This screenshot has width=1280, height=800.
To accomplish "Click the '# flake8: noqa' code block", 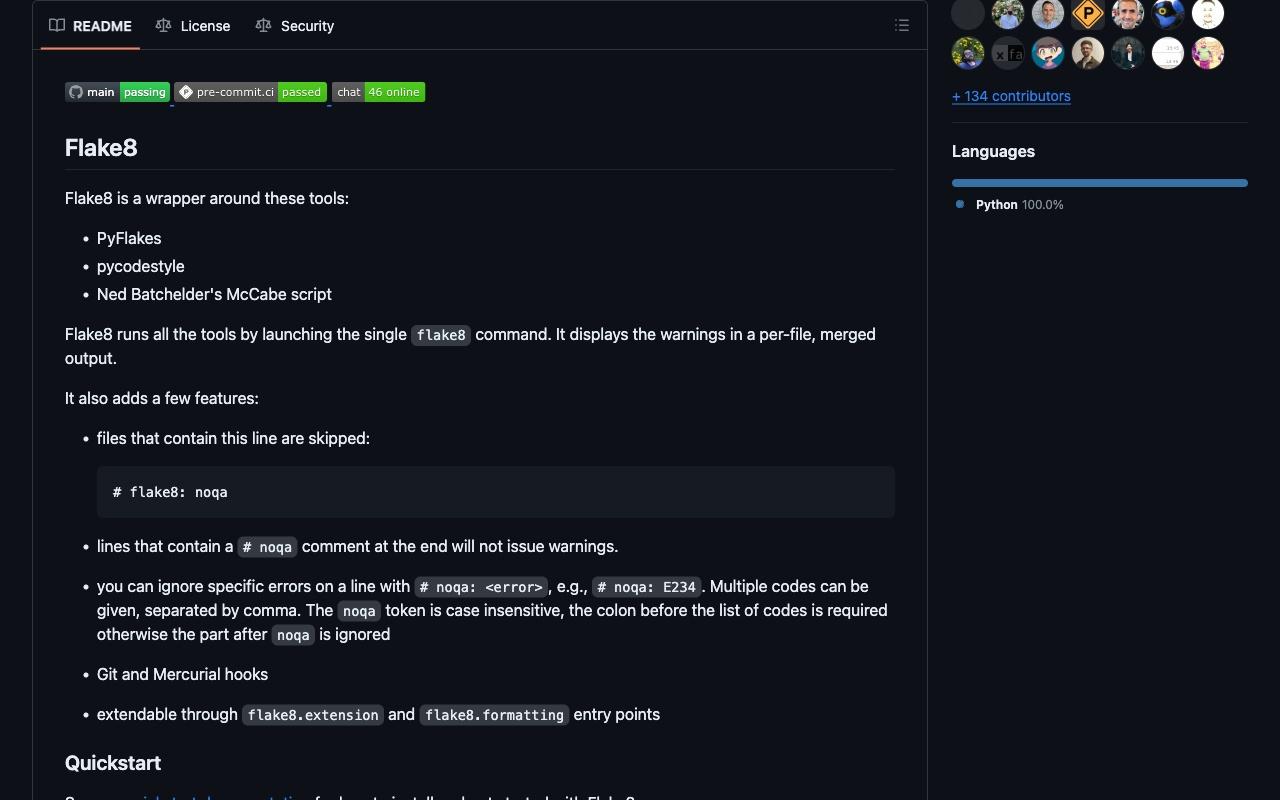I will point(496,492).
